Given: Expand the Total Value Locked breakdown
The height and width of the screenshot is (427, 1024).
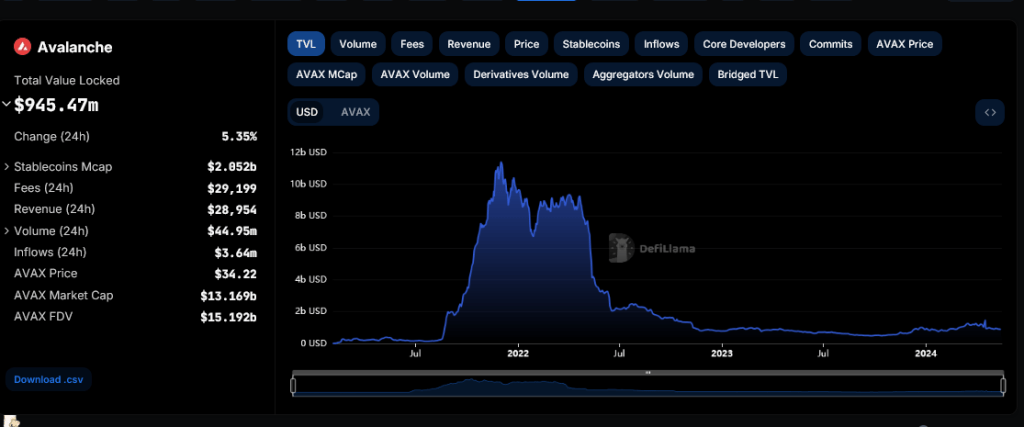Looking at the screenshot, I should (7, 104).
